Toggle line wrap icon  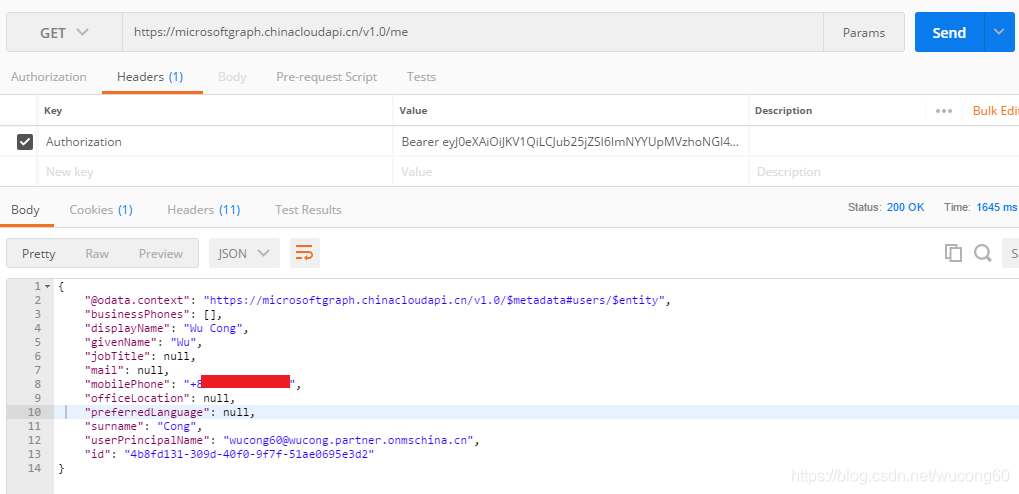(x=305, y=254)
